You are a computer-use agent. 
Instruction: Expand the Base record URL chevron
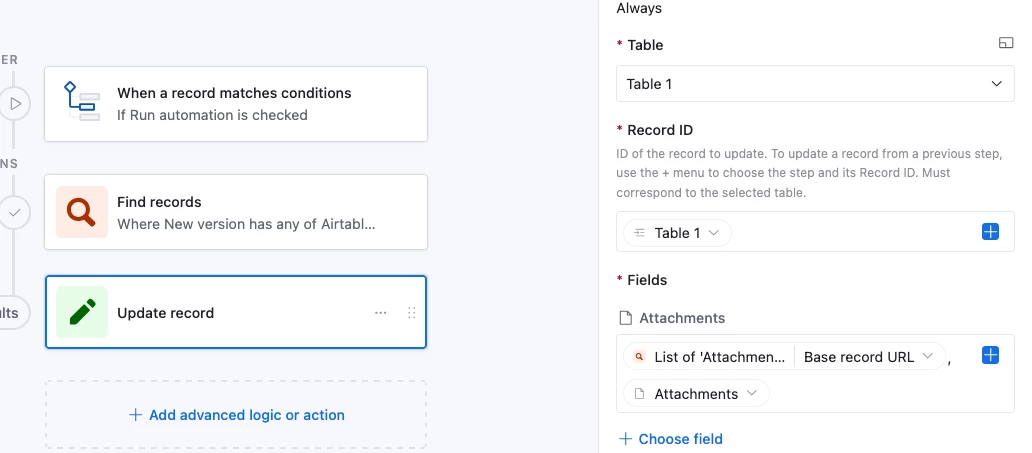pyautogui.click(x=928, y=357)
